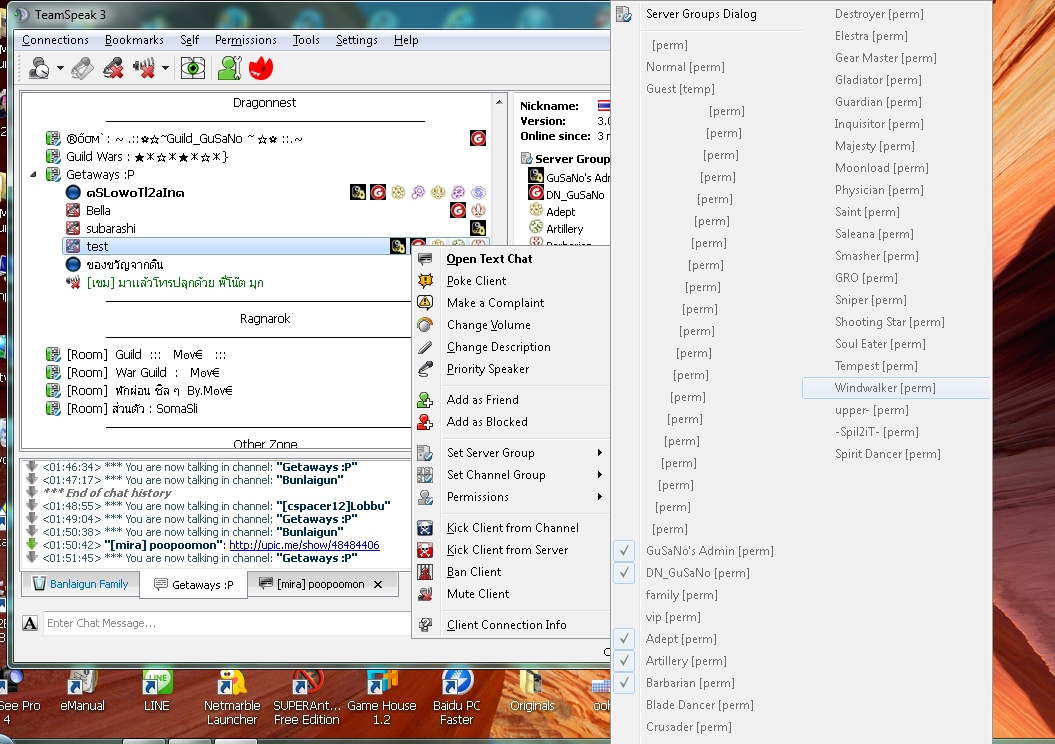This screenshot has height=744, width=1055.
Task: Click the red flame toolbar icon
Action: tap(261, 68)
